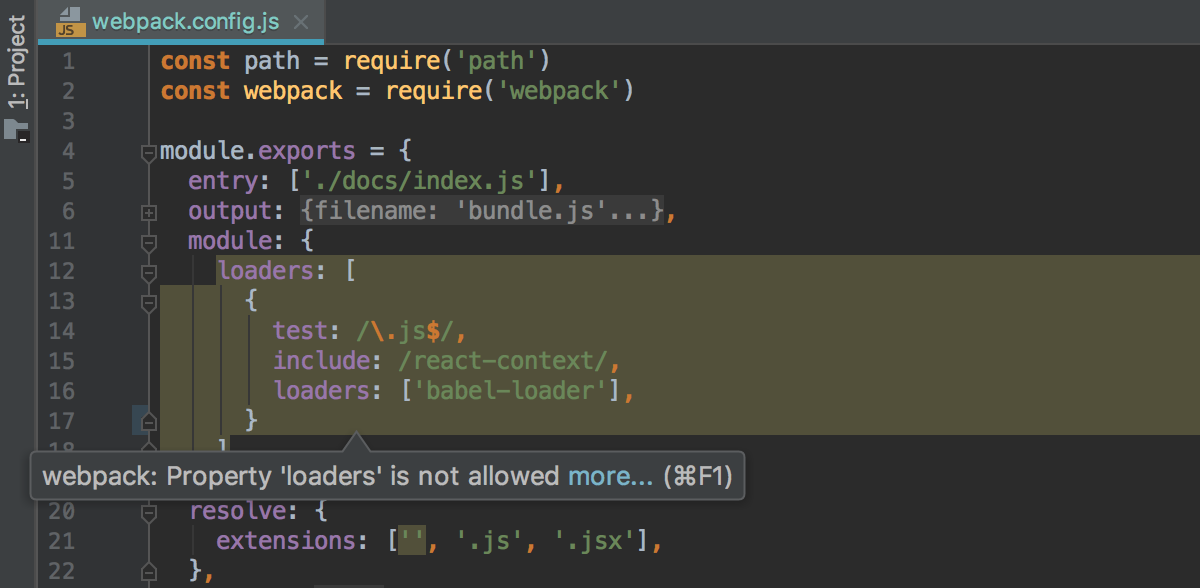Screen dimensions: 1200x588
Task: Click line number 16 in the gutter
Action: point(61,391)
